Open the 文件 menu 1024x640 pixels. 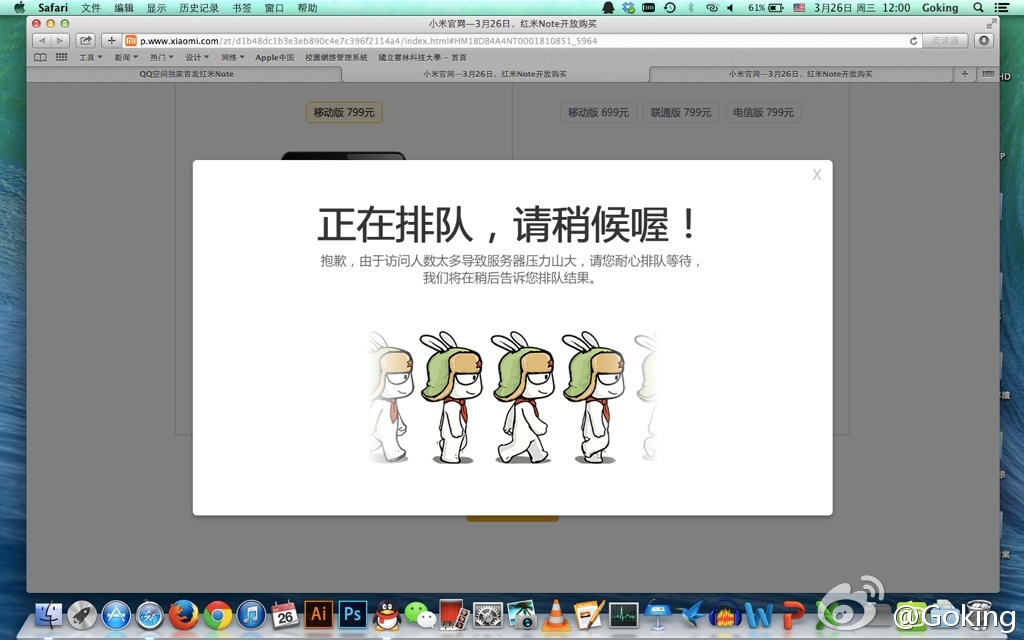[91, 8]
